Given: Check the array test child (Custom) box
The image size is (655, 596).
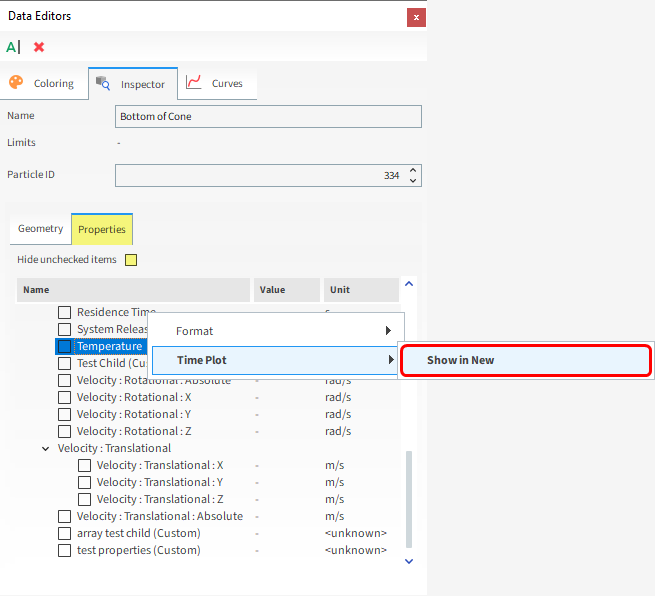Looking at the screenshot, I should (65, 533).
